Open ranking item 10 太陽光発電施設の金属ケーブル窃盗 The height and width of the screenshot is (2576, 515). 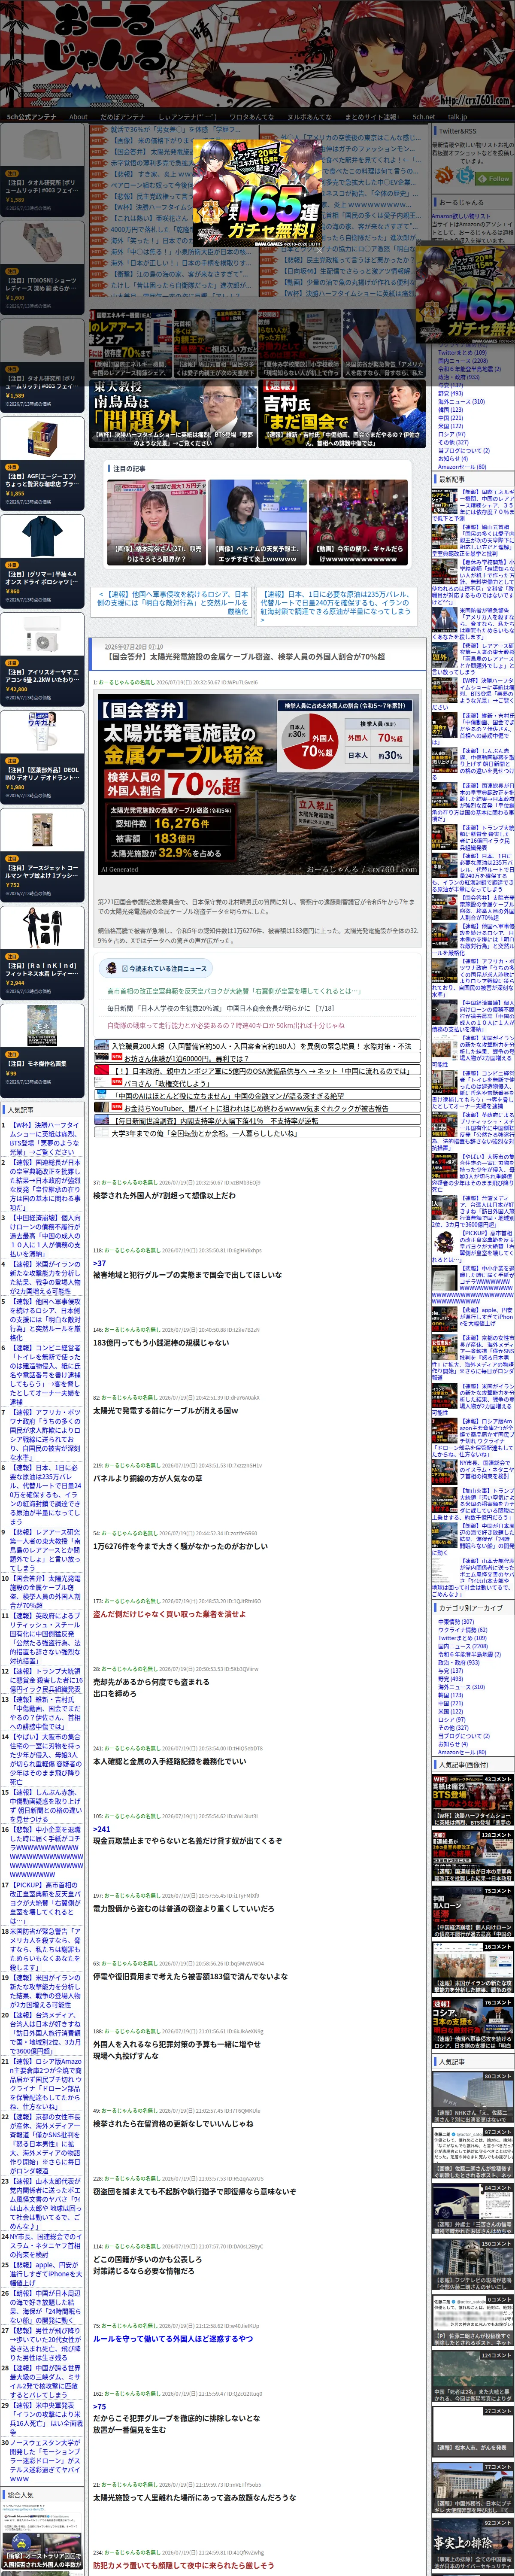(x=46, y=1592)
